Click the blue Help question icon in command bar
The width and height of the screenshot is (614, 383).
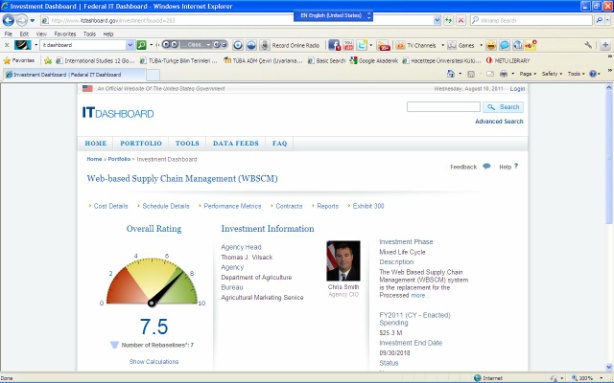(x=593, y=74)
